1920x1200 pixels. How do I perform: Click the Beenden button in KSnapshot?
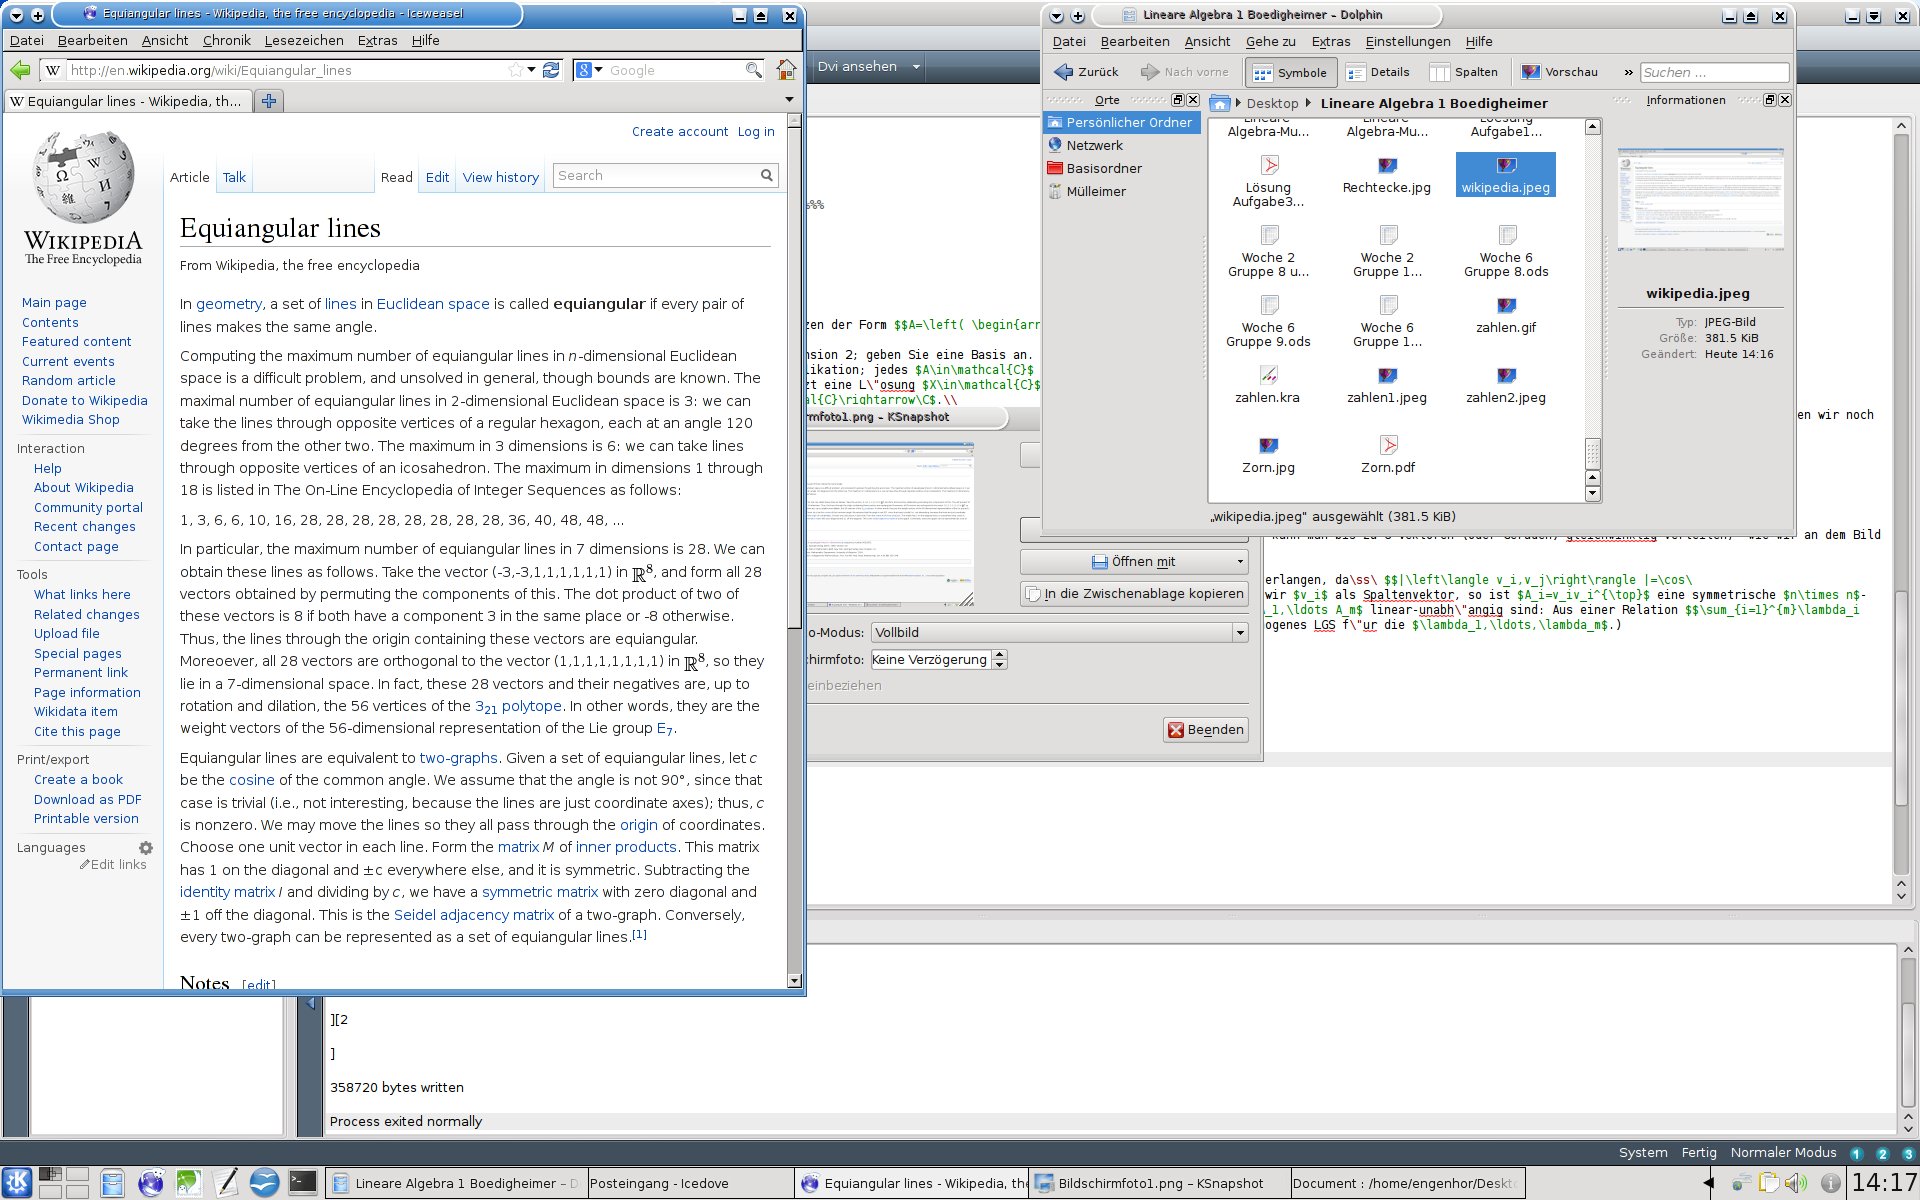tap(1206, 730)
